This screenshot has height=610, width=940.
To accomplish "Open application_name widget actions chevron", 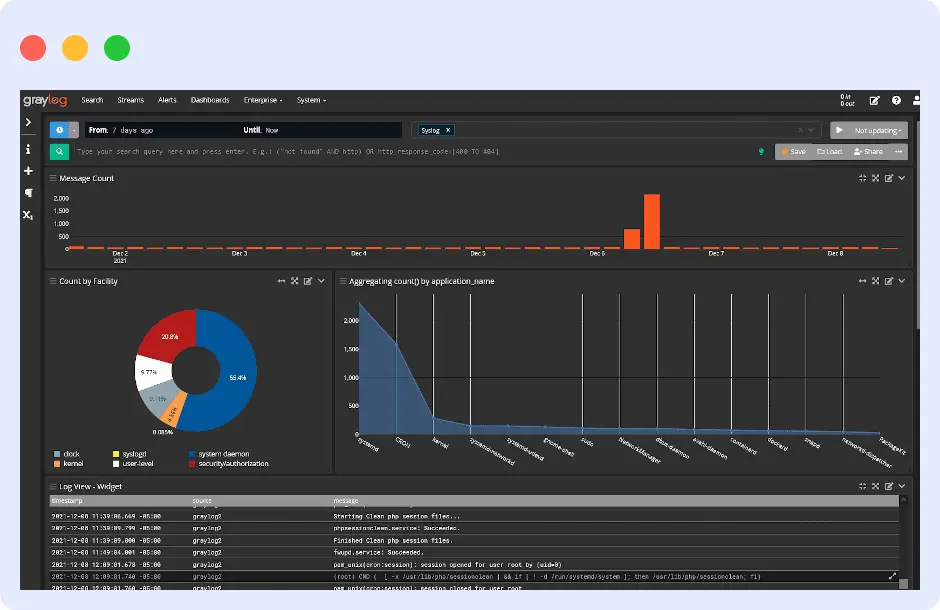I will click(902, 281).
